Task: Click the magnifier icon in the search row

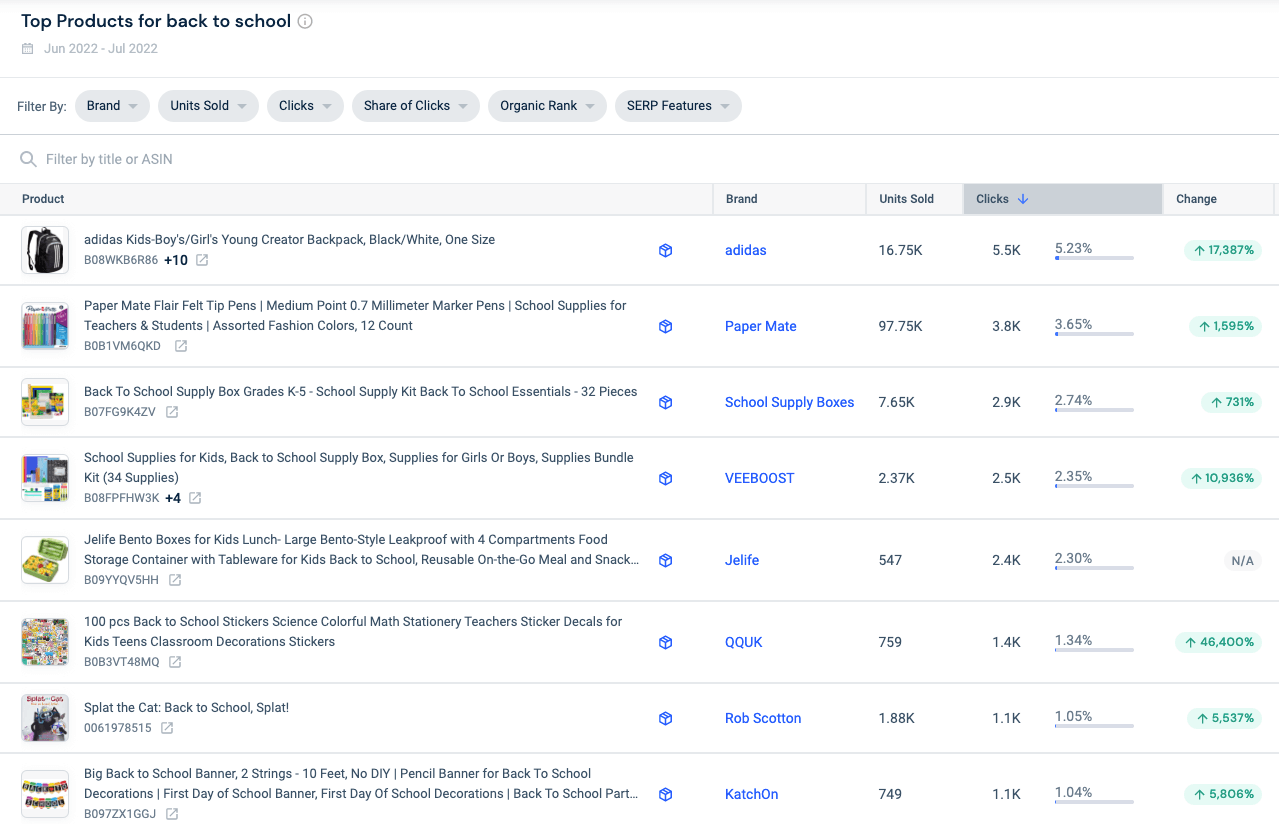Action: (29, 159)
